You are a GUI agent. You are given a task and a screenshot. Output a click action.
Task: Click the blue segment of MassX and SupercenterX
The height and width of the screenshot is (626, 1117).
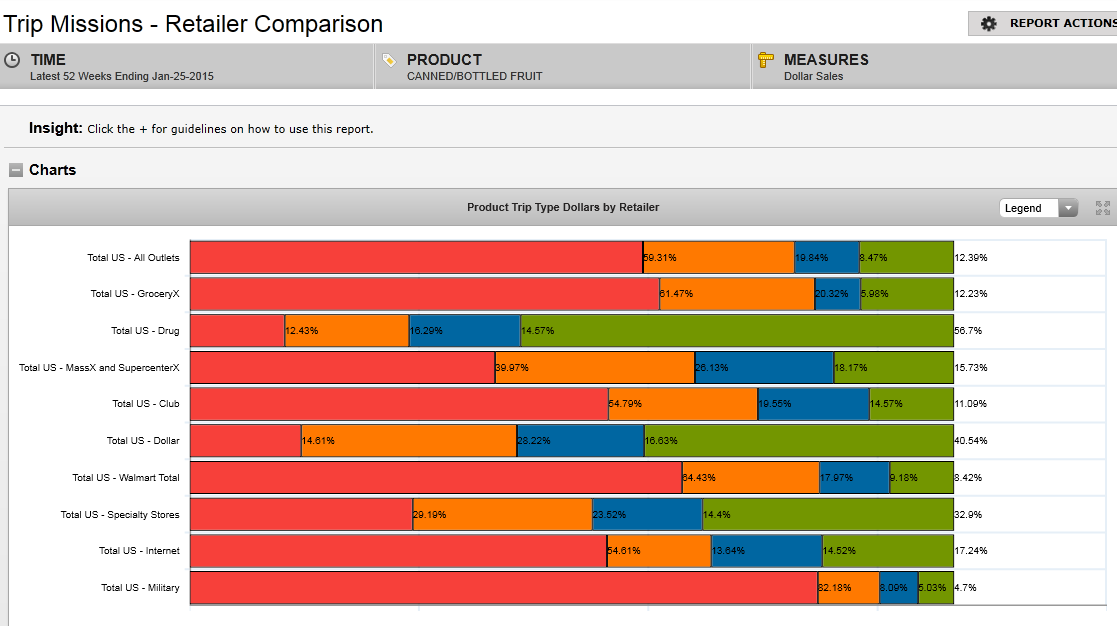764,367
